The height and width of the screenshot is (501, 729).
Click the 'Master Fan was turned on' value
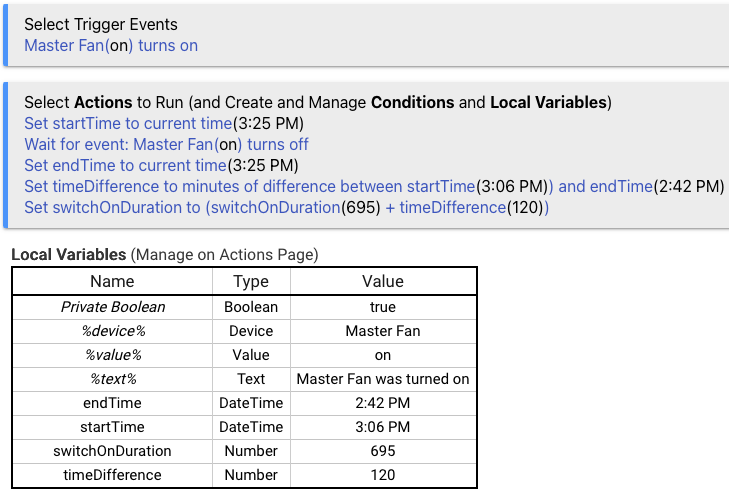pyautogui.click(x=383, y=379)
